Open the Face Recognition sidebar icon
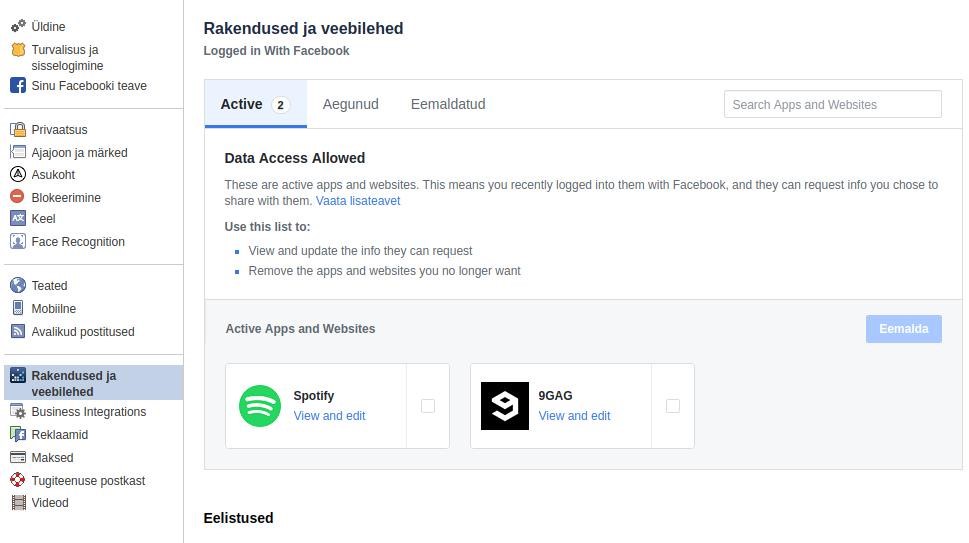 (x=18, y=242)
